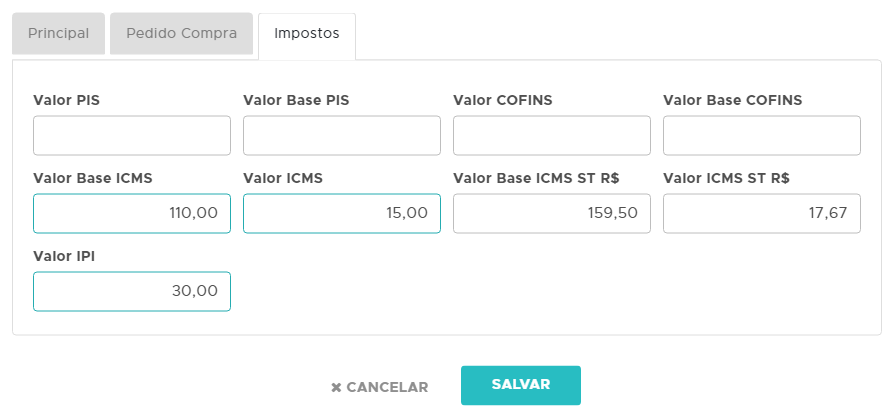
Task: Click the Valor PIS input field
Action: 132,136
